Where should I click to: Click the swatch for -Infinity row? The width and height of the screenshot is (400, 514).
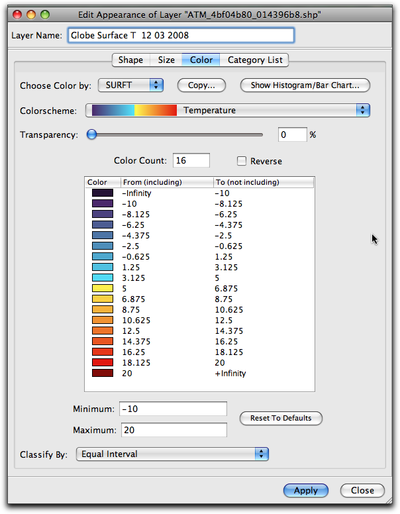pos(103,193)
